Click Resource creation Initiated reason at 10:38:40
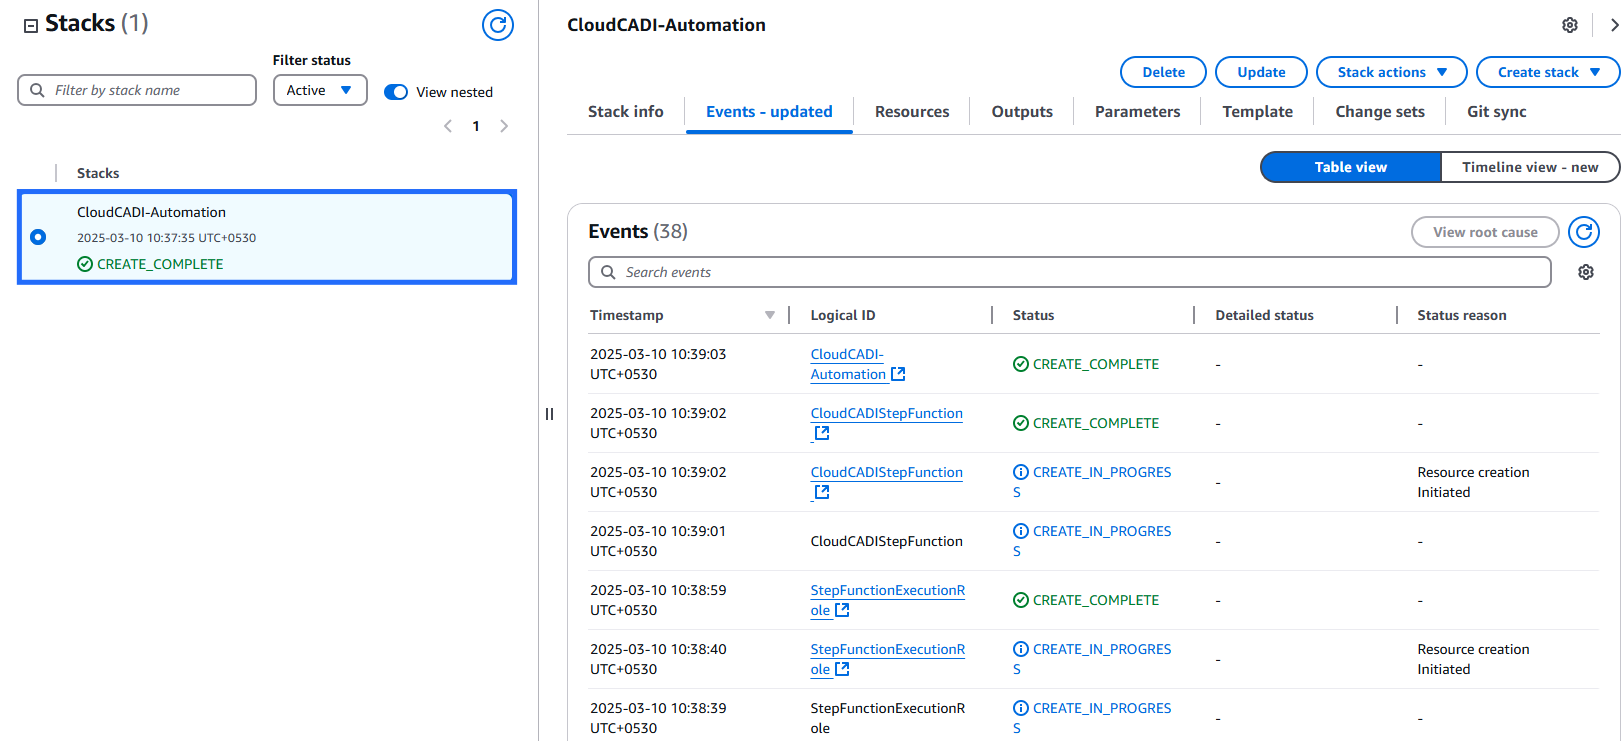Viewport: 1624px width, 741px height. 1473,659
